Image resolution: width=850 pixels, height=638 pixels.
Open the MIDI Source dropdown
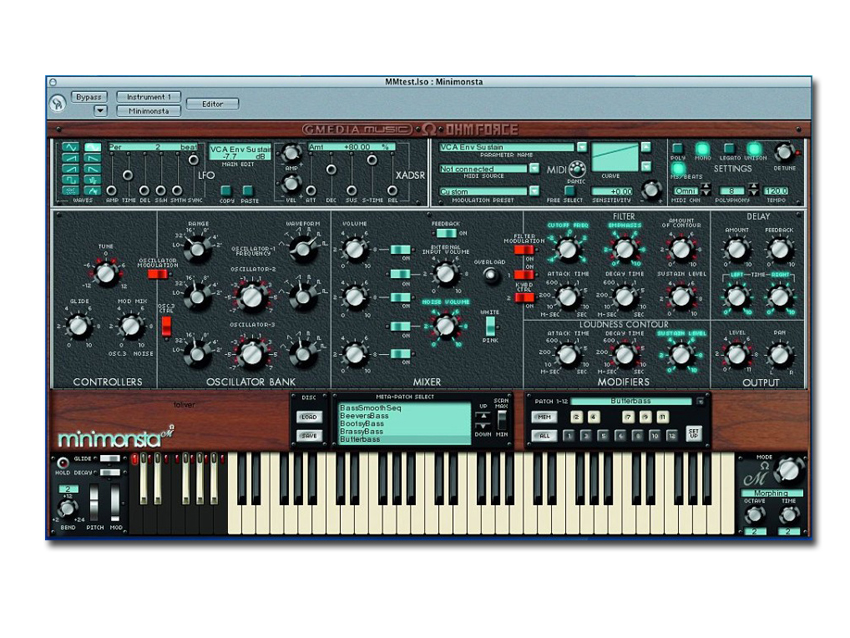pyautogui.click(x=534, y=169)
